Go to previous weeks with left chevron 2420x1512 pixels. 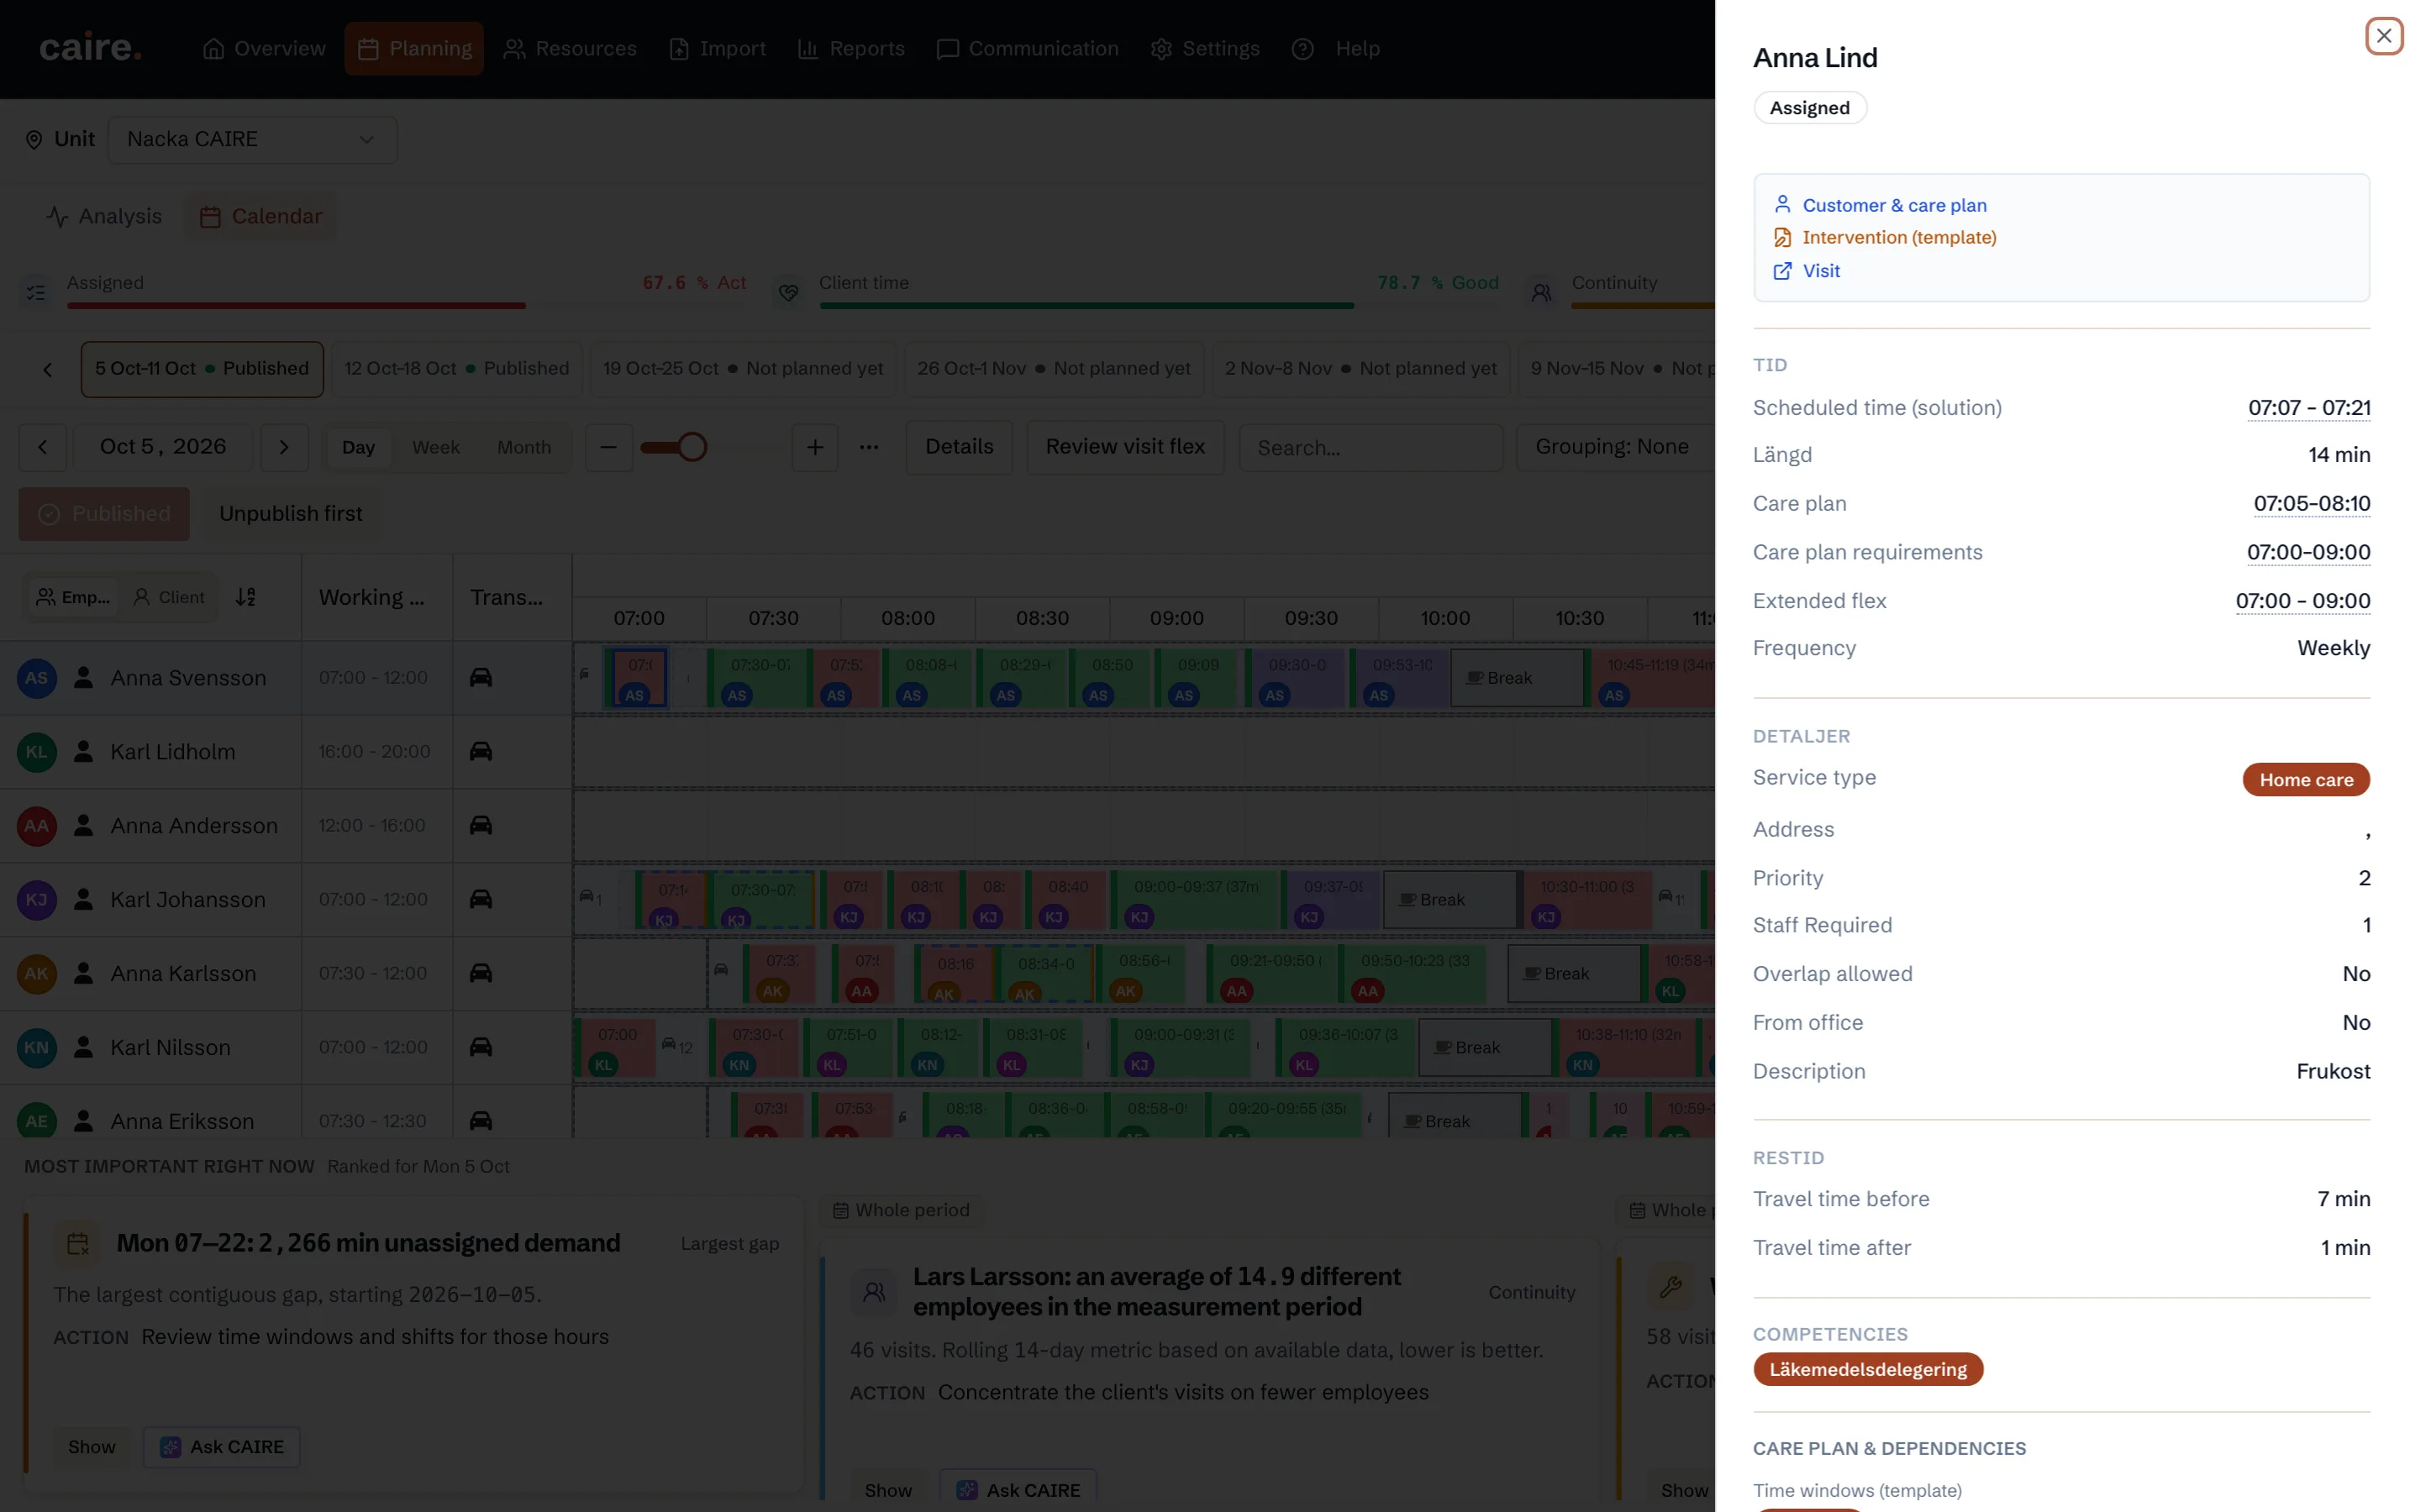coord(47,369)
